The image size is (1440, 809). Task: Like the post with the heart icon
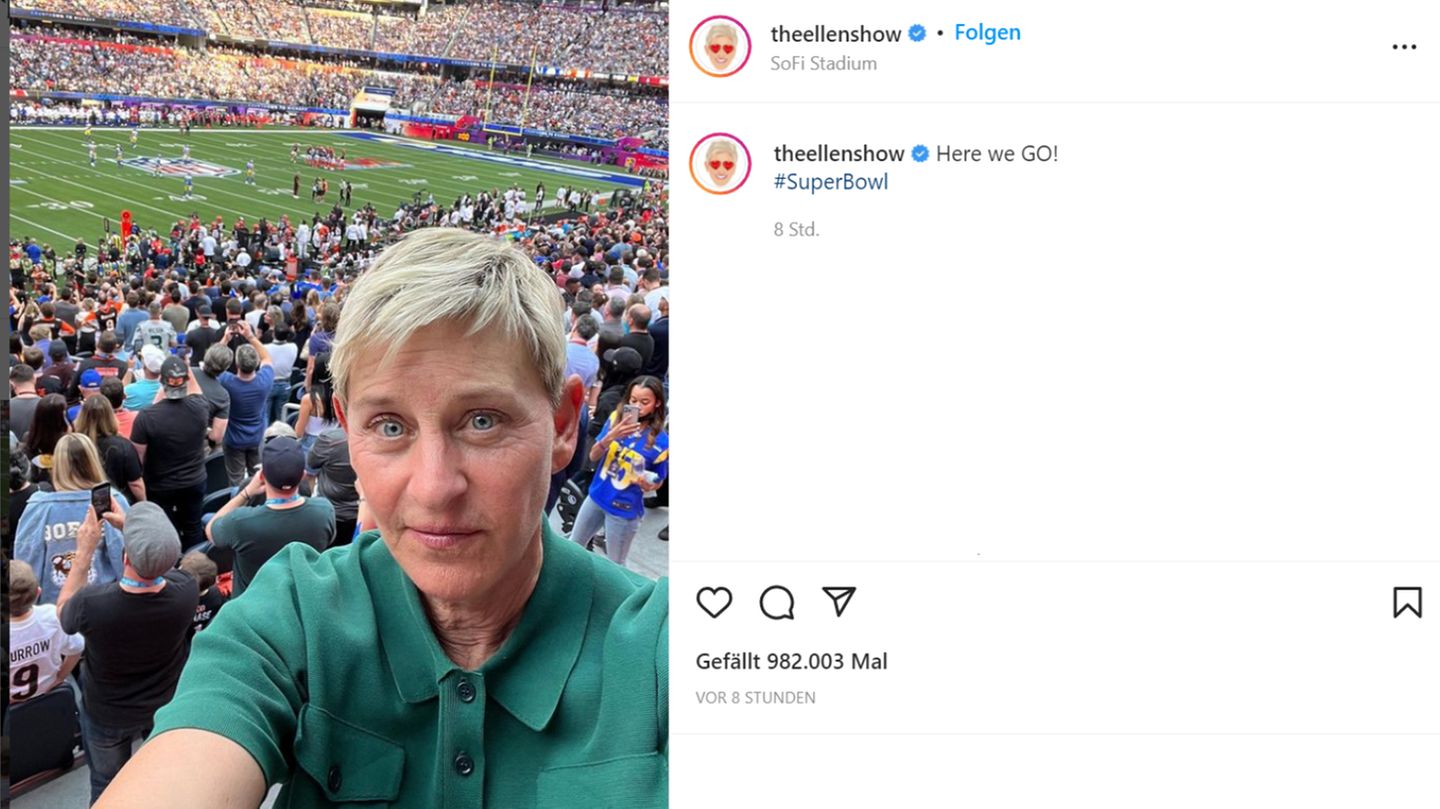[x=714, y=602]
